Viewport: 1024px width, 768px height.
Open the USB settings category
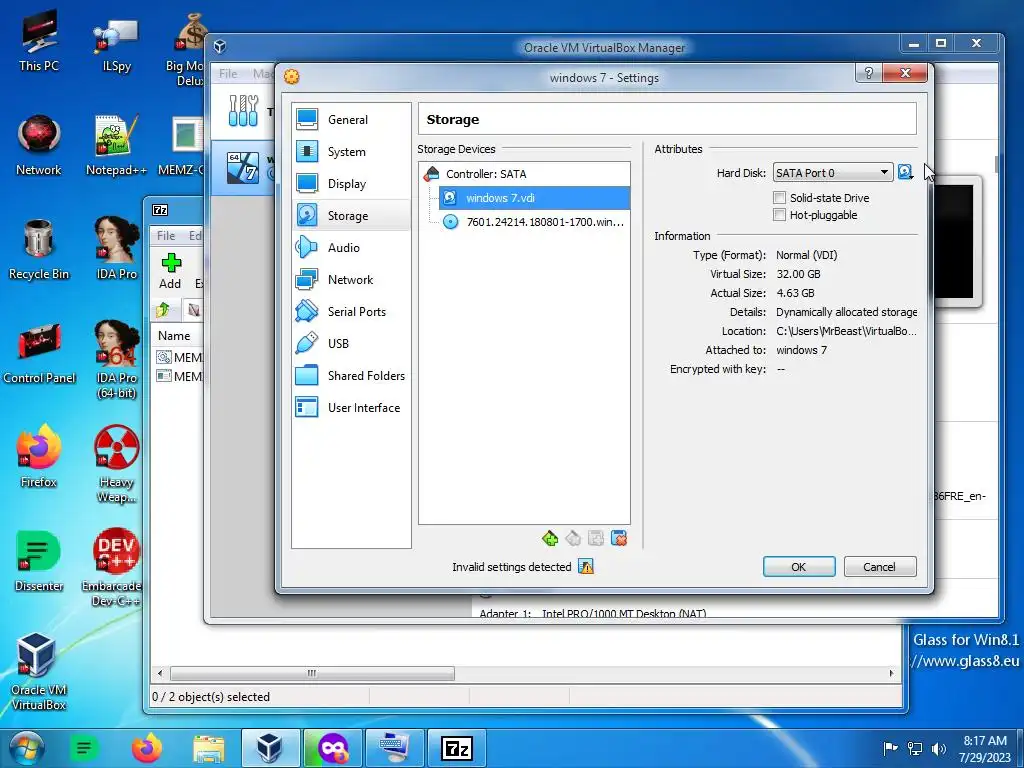click(351, 344)
